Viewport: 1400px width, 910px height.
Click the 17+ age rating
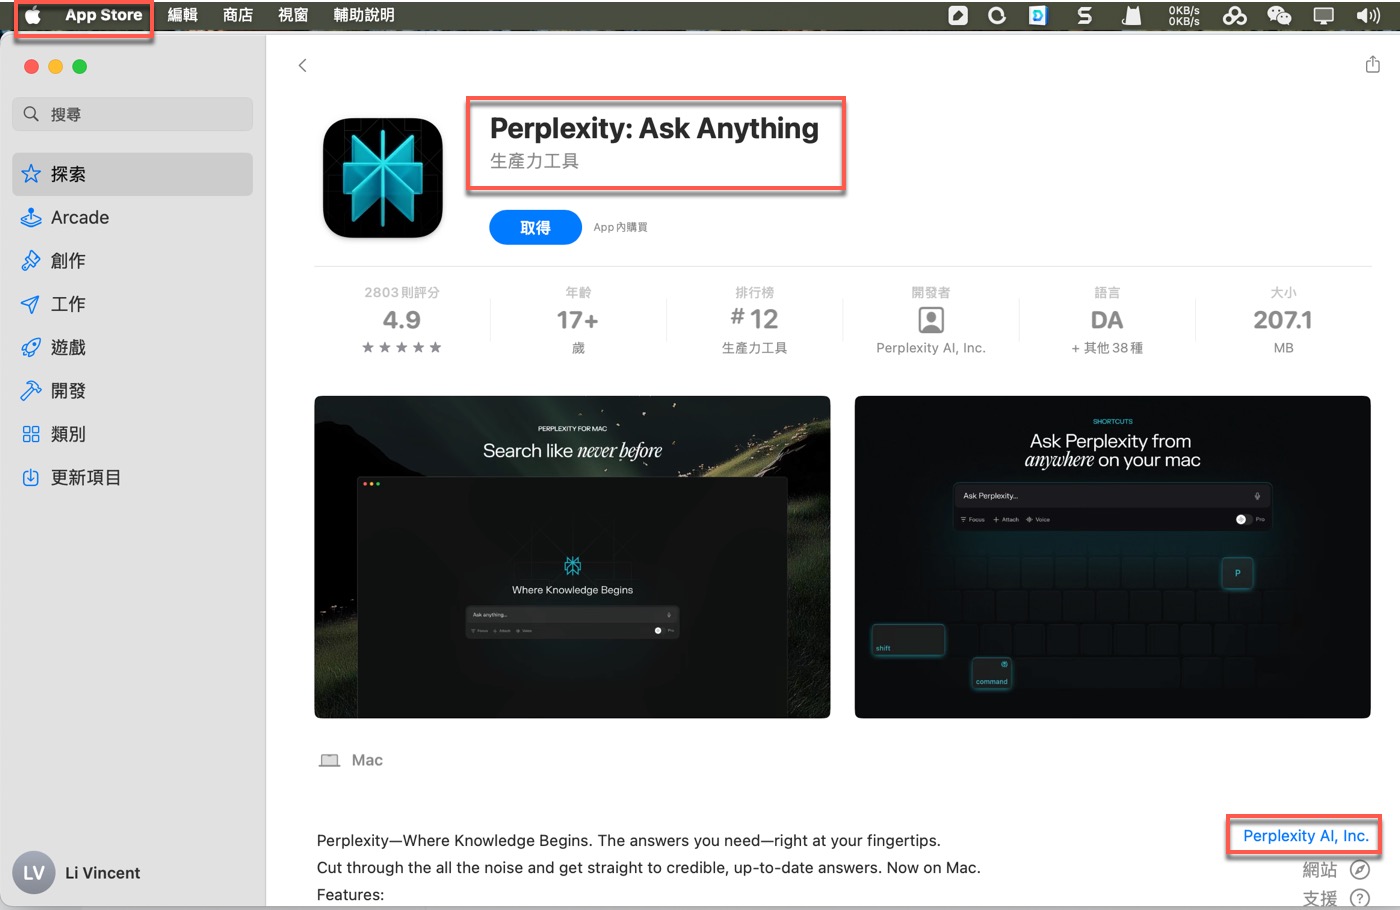577,320
